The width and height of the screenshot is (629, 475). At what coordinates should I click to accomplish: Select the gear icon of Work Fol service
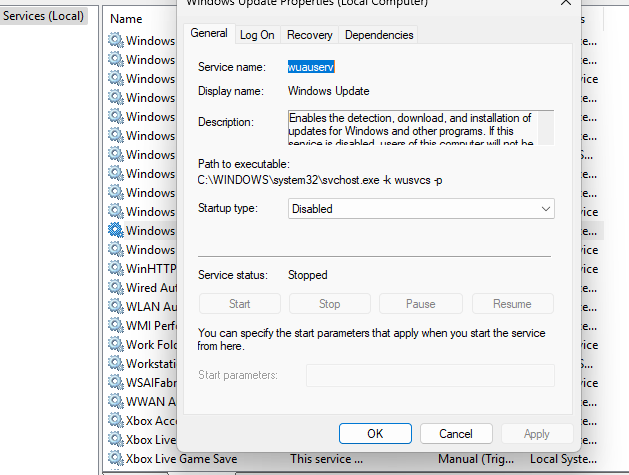[116, 344]
